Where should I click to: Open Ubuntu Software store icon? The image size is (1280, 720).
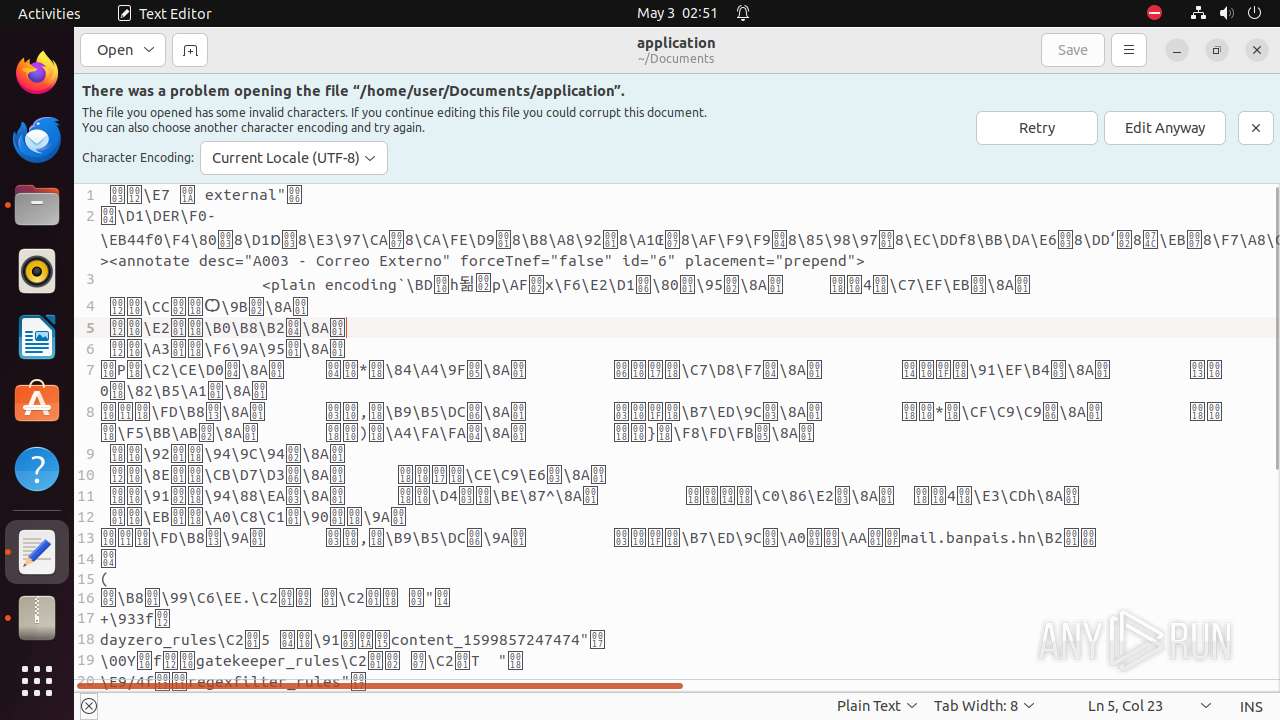pos(37,403)
